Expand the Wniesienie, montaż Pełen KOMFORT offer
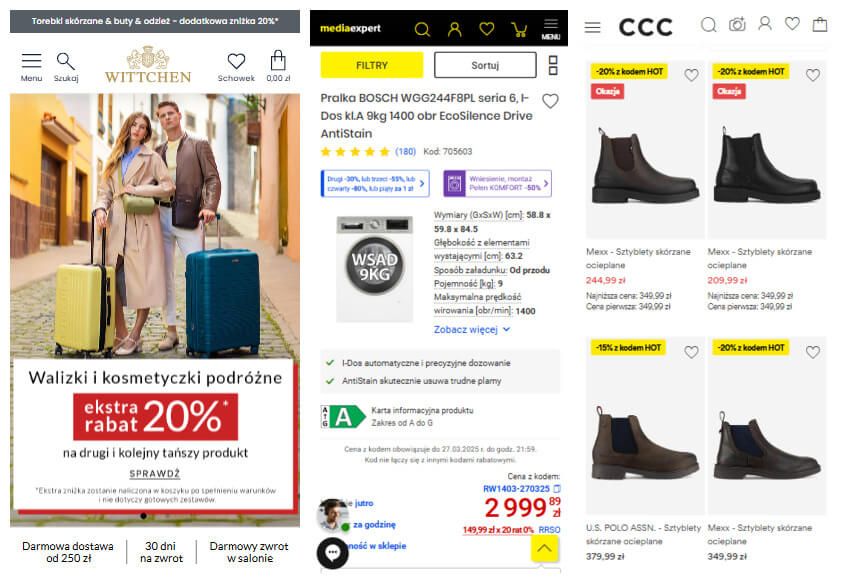The image size is (844, 583). pos(497,183)
